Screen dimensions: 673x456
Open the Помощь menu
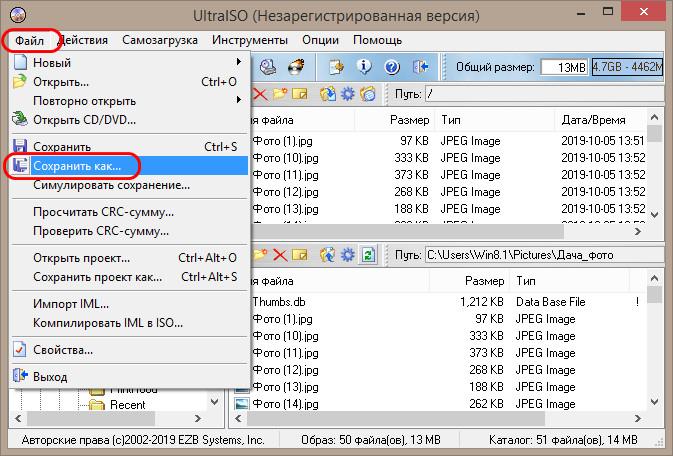tap(377, 40)
